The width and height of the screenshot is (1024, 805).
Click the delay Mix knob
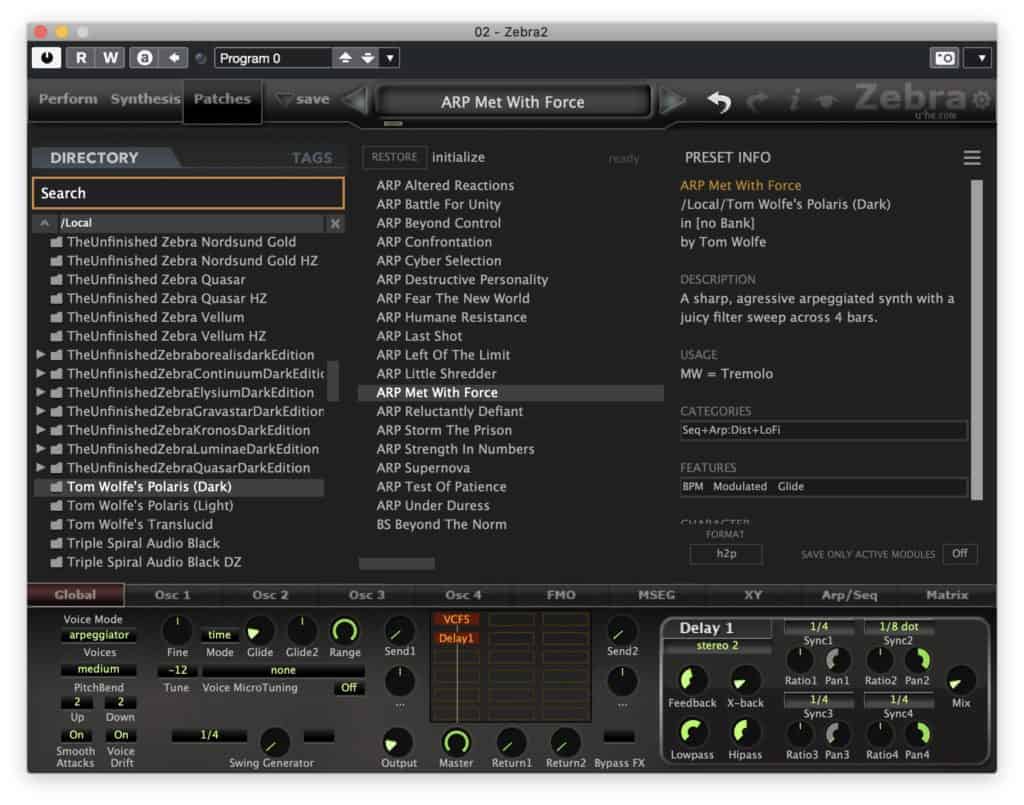point(960,680)
